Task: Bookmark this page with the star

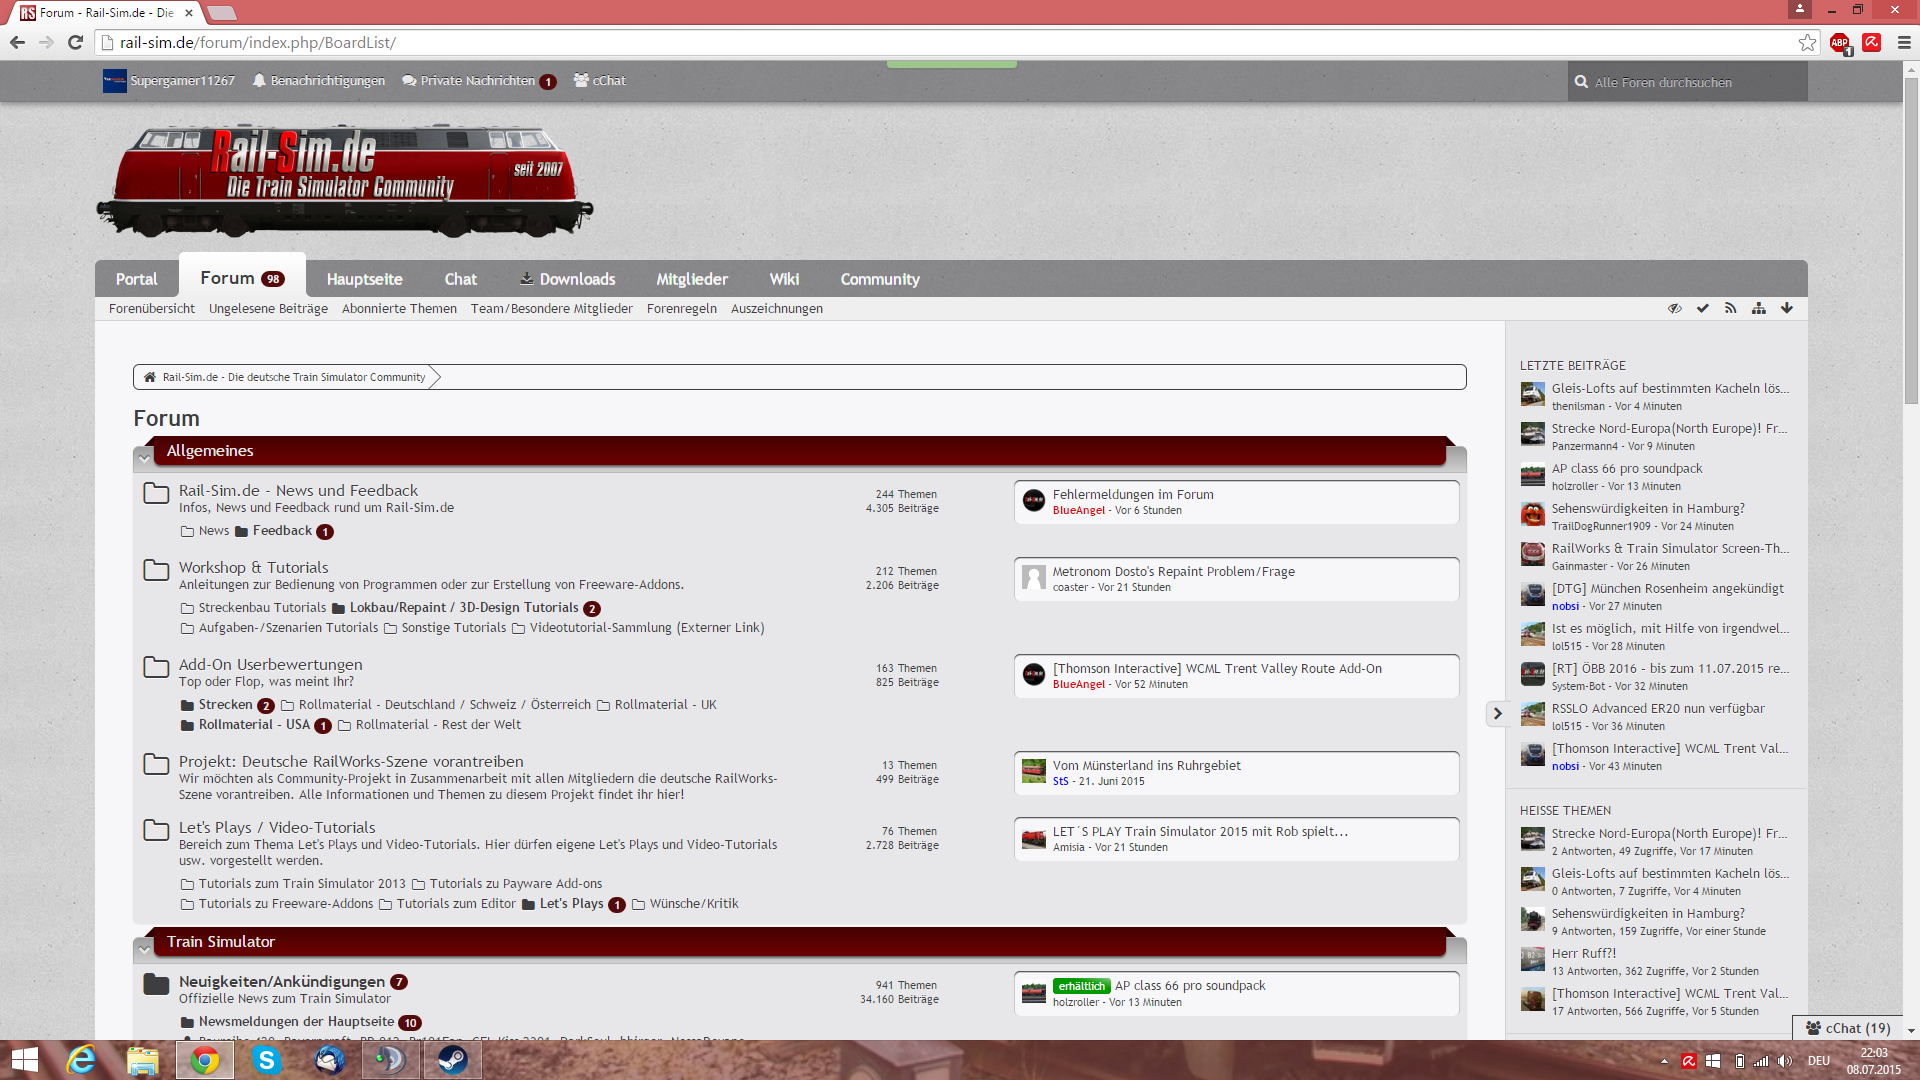Action: 1807,43
